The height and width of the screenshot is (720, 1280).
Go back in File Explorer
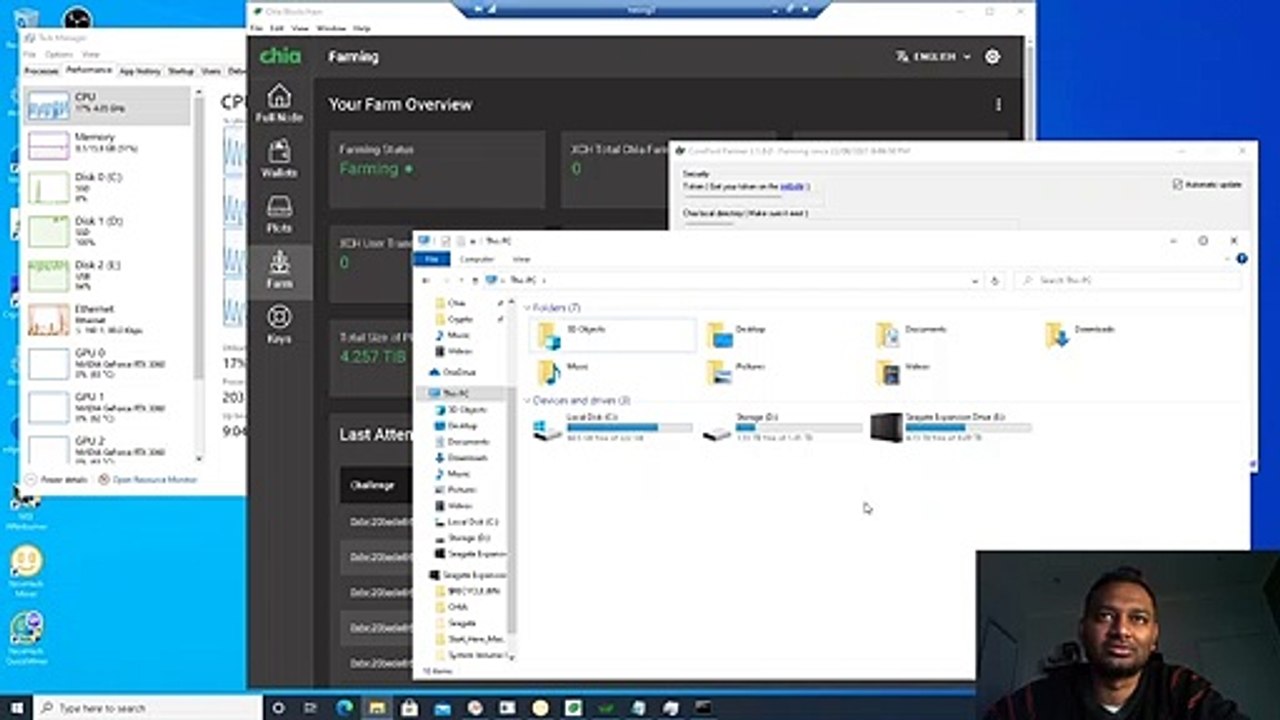tap(426, 281)
